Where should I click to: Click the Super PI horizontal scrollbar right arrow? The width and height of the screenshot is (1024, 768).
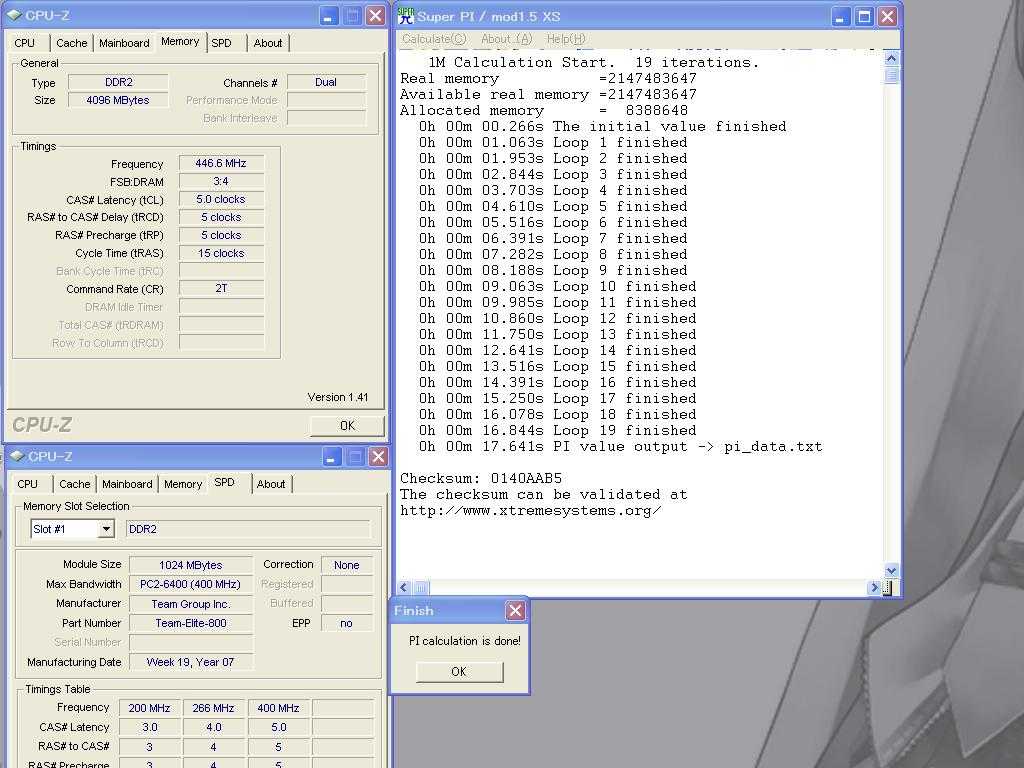click(874, 587)
